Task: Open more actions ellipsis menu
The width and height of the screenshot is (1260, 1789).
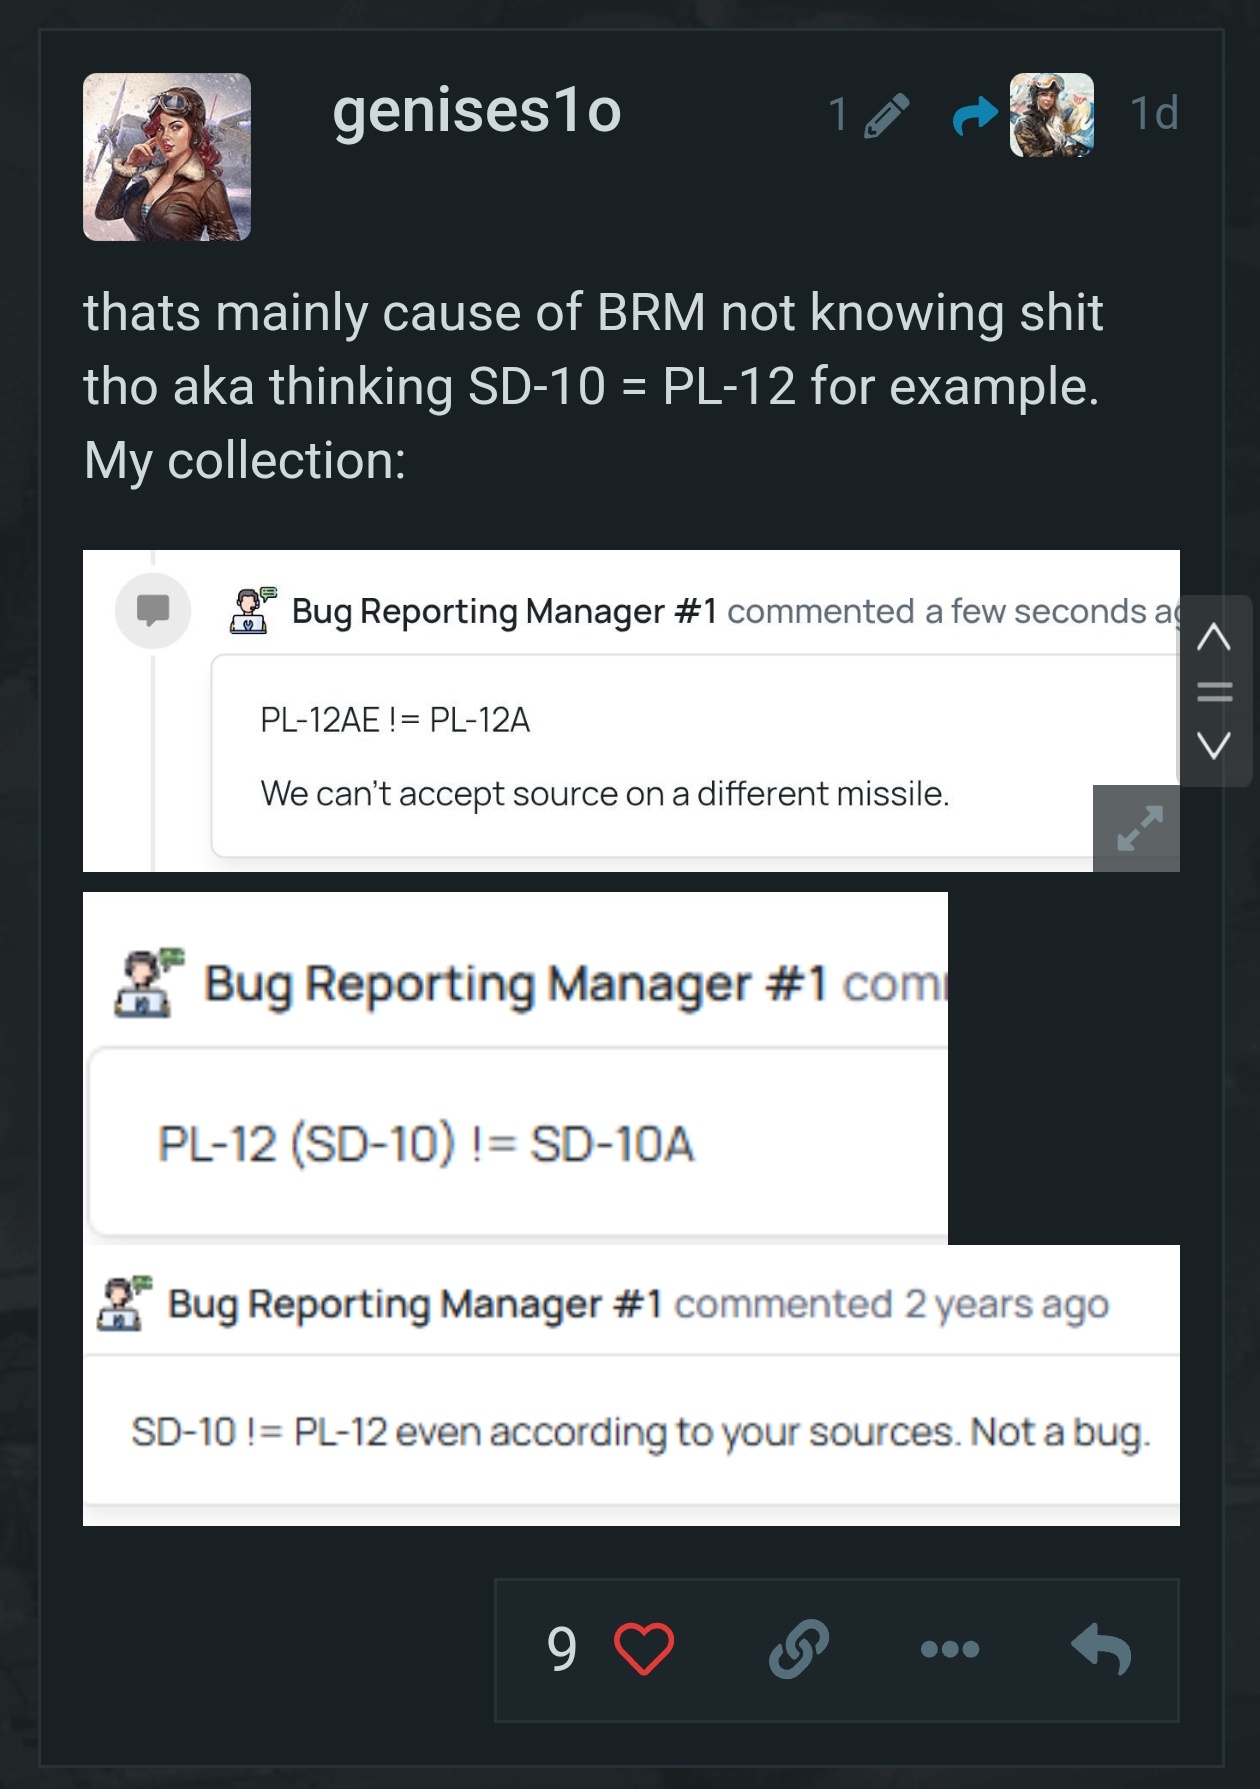Action: (950, 1649)
